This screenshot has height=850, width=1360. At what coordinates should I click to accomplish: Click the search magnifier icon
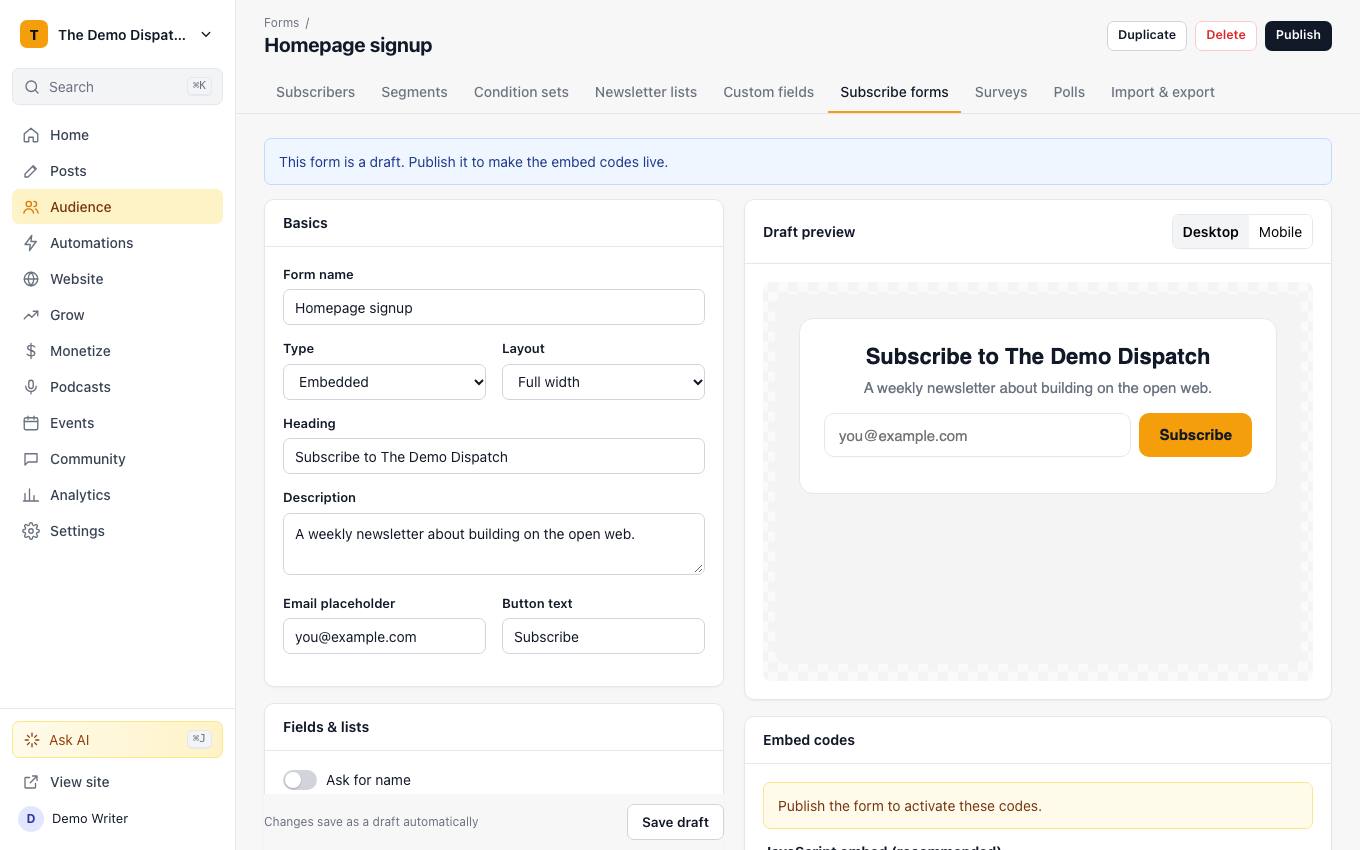click(32, 87)
